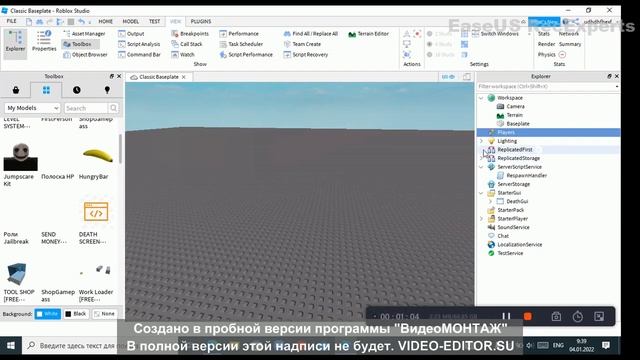The image size is (640, 360).
Task: Collapse the ServerScriptService node
Action: point(482,167)
